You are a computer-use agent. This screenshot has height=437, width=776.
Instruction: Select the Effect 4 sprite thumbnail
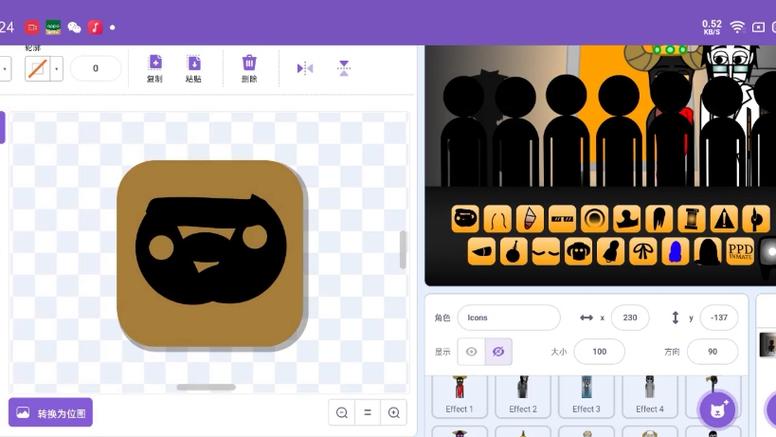pyautogui.click(x=649, y=396)
